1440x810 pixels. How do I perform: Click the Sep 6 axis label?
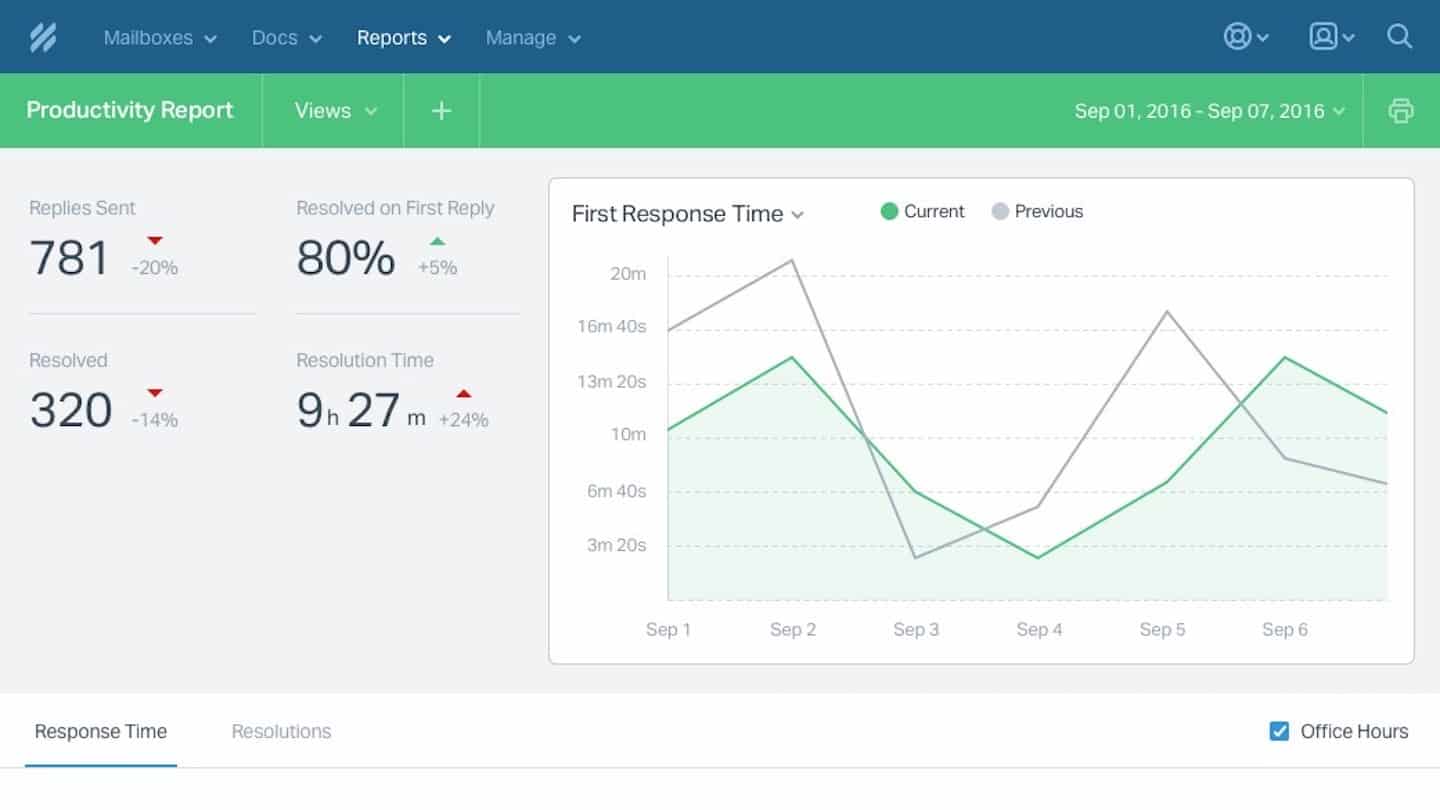tap(1285, 629)
